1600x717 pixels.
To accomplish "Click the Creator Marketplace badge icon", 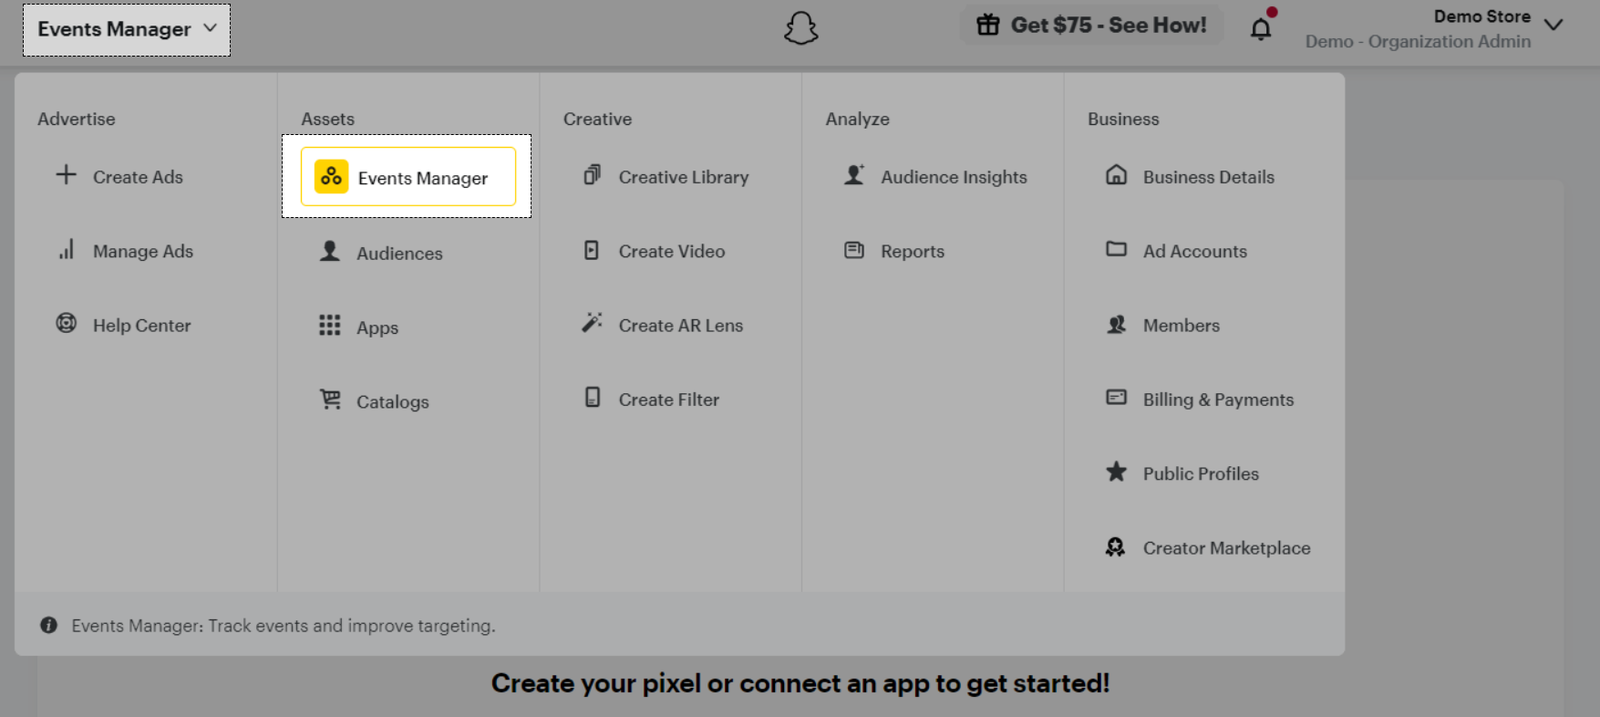I will 1116,546.
